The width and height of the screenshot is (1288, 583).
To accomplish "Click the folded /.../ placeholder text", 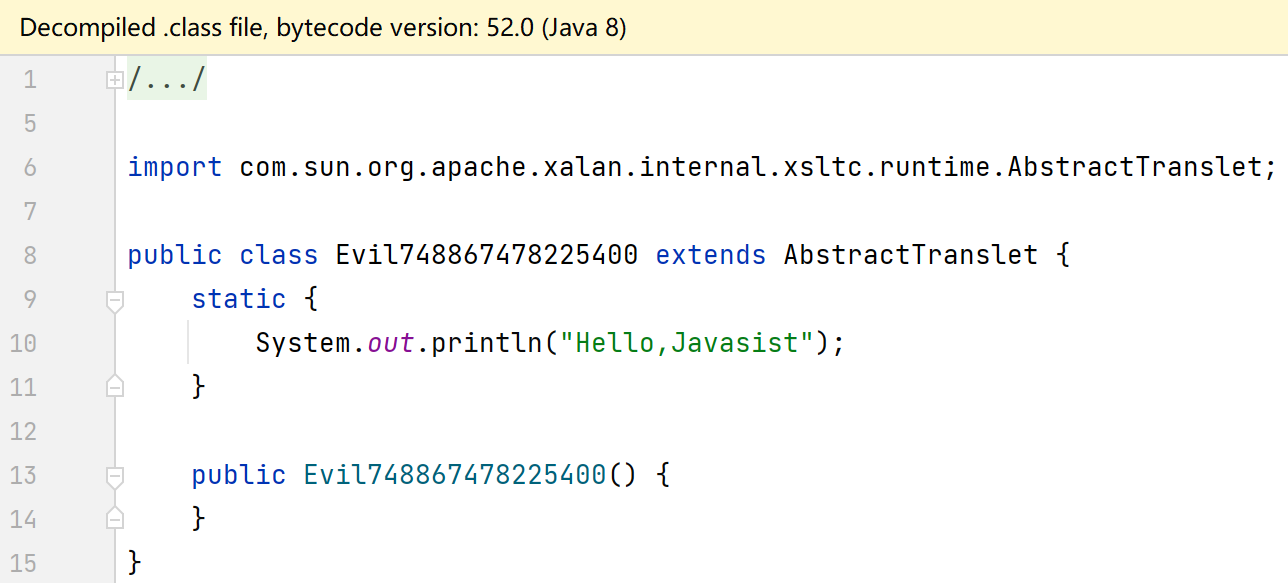I will point(167,80).
